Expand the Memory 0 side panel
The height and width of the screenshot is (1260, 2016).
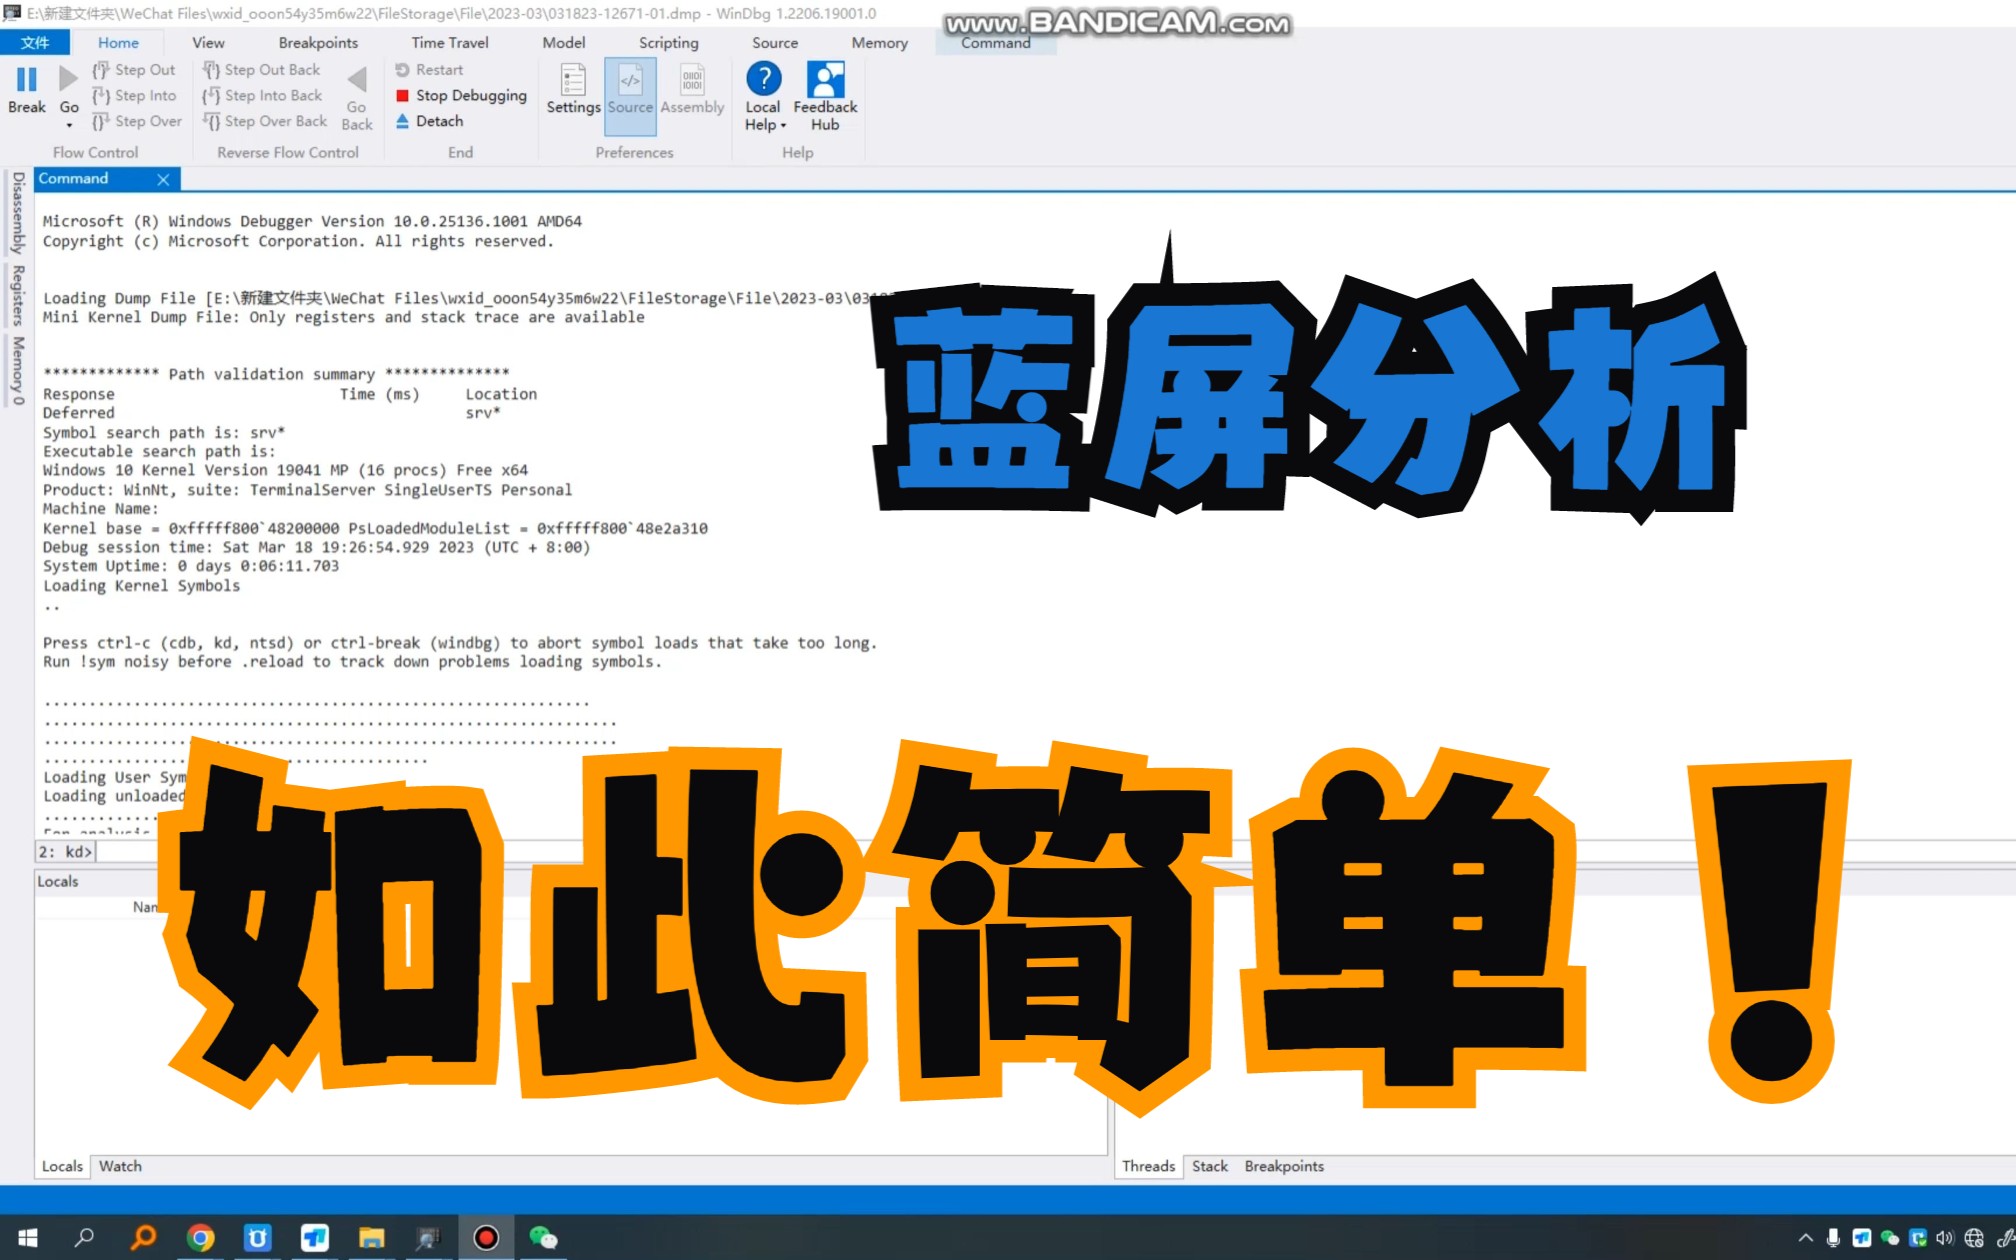[17, 370]
